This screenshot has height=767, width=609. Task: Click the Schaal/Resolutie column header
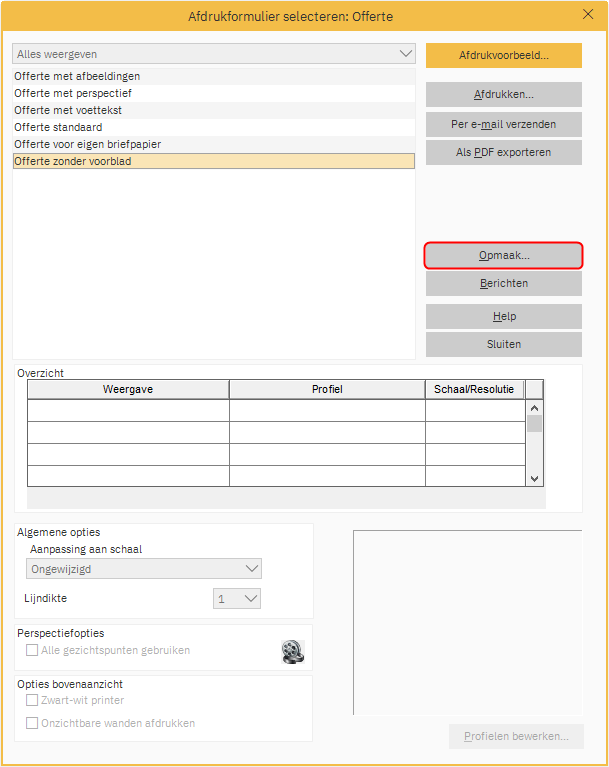(x=474, y=389)
